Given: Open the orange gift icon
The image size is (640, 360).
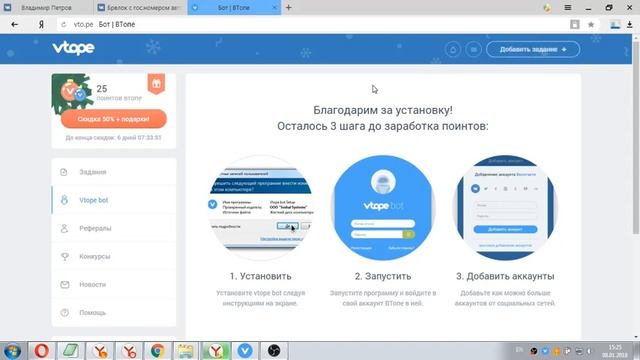Looking at the screenshot, I should pos(156,84).
